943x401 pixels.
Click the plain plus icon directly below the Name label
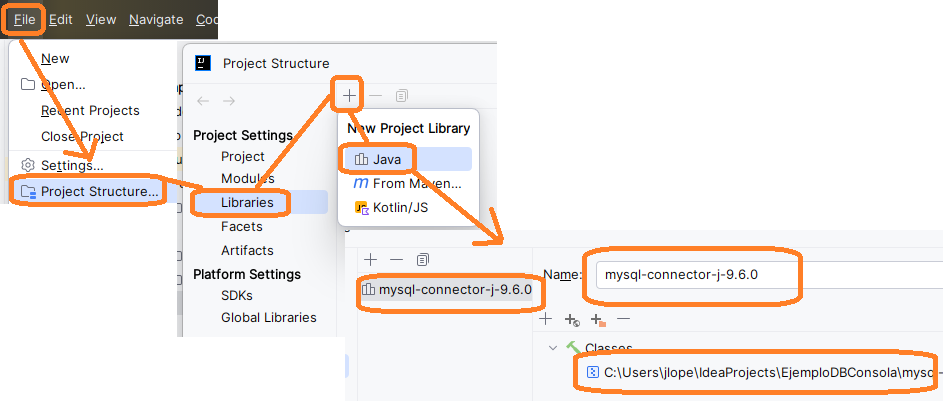pos(545,319)
